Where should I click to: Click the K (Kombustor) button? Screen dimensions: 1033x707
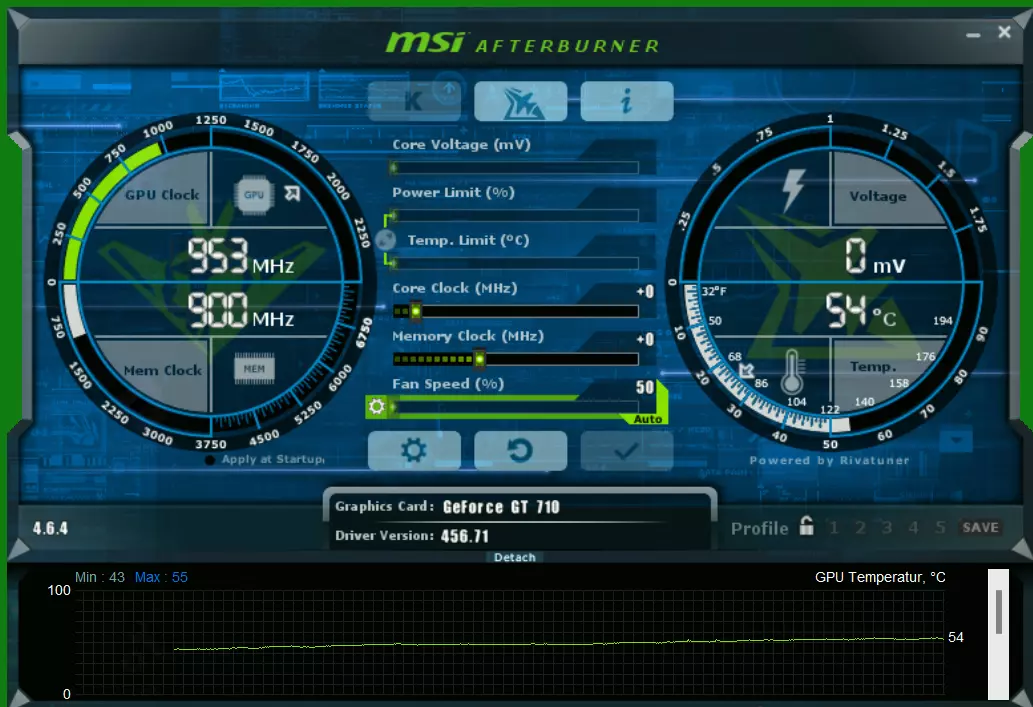point(414,101)
